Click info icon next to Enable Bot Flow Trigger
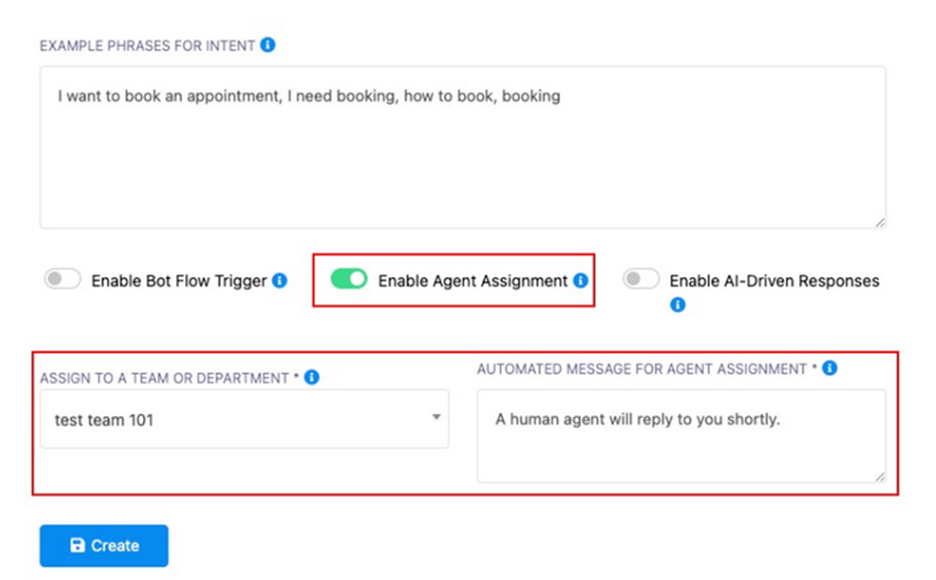Image resolution: width=936 pixels, height=580 pixels. (280, 281)
